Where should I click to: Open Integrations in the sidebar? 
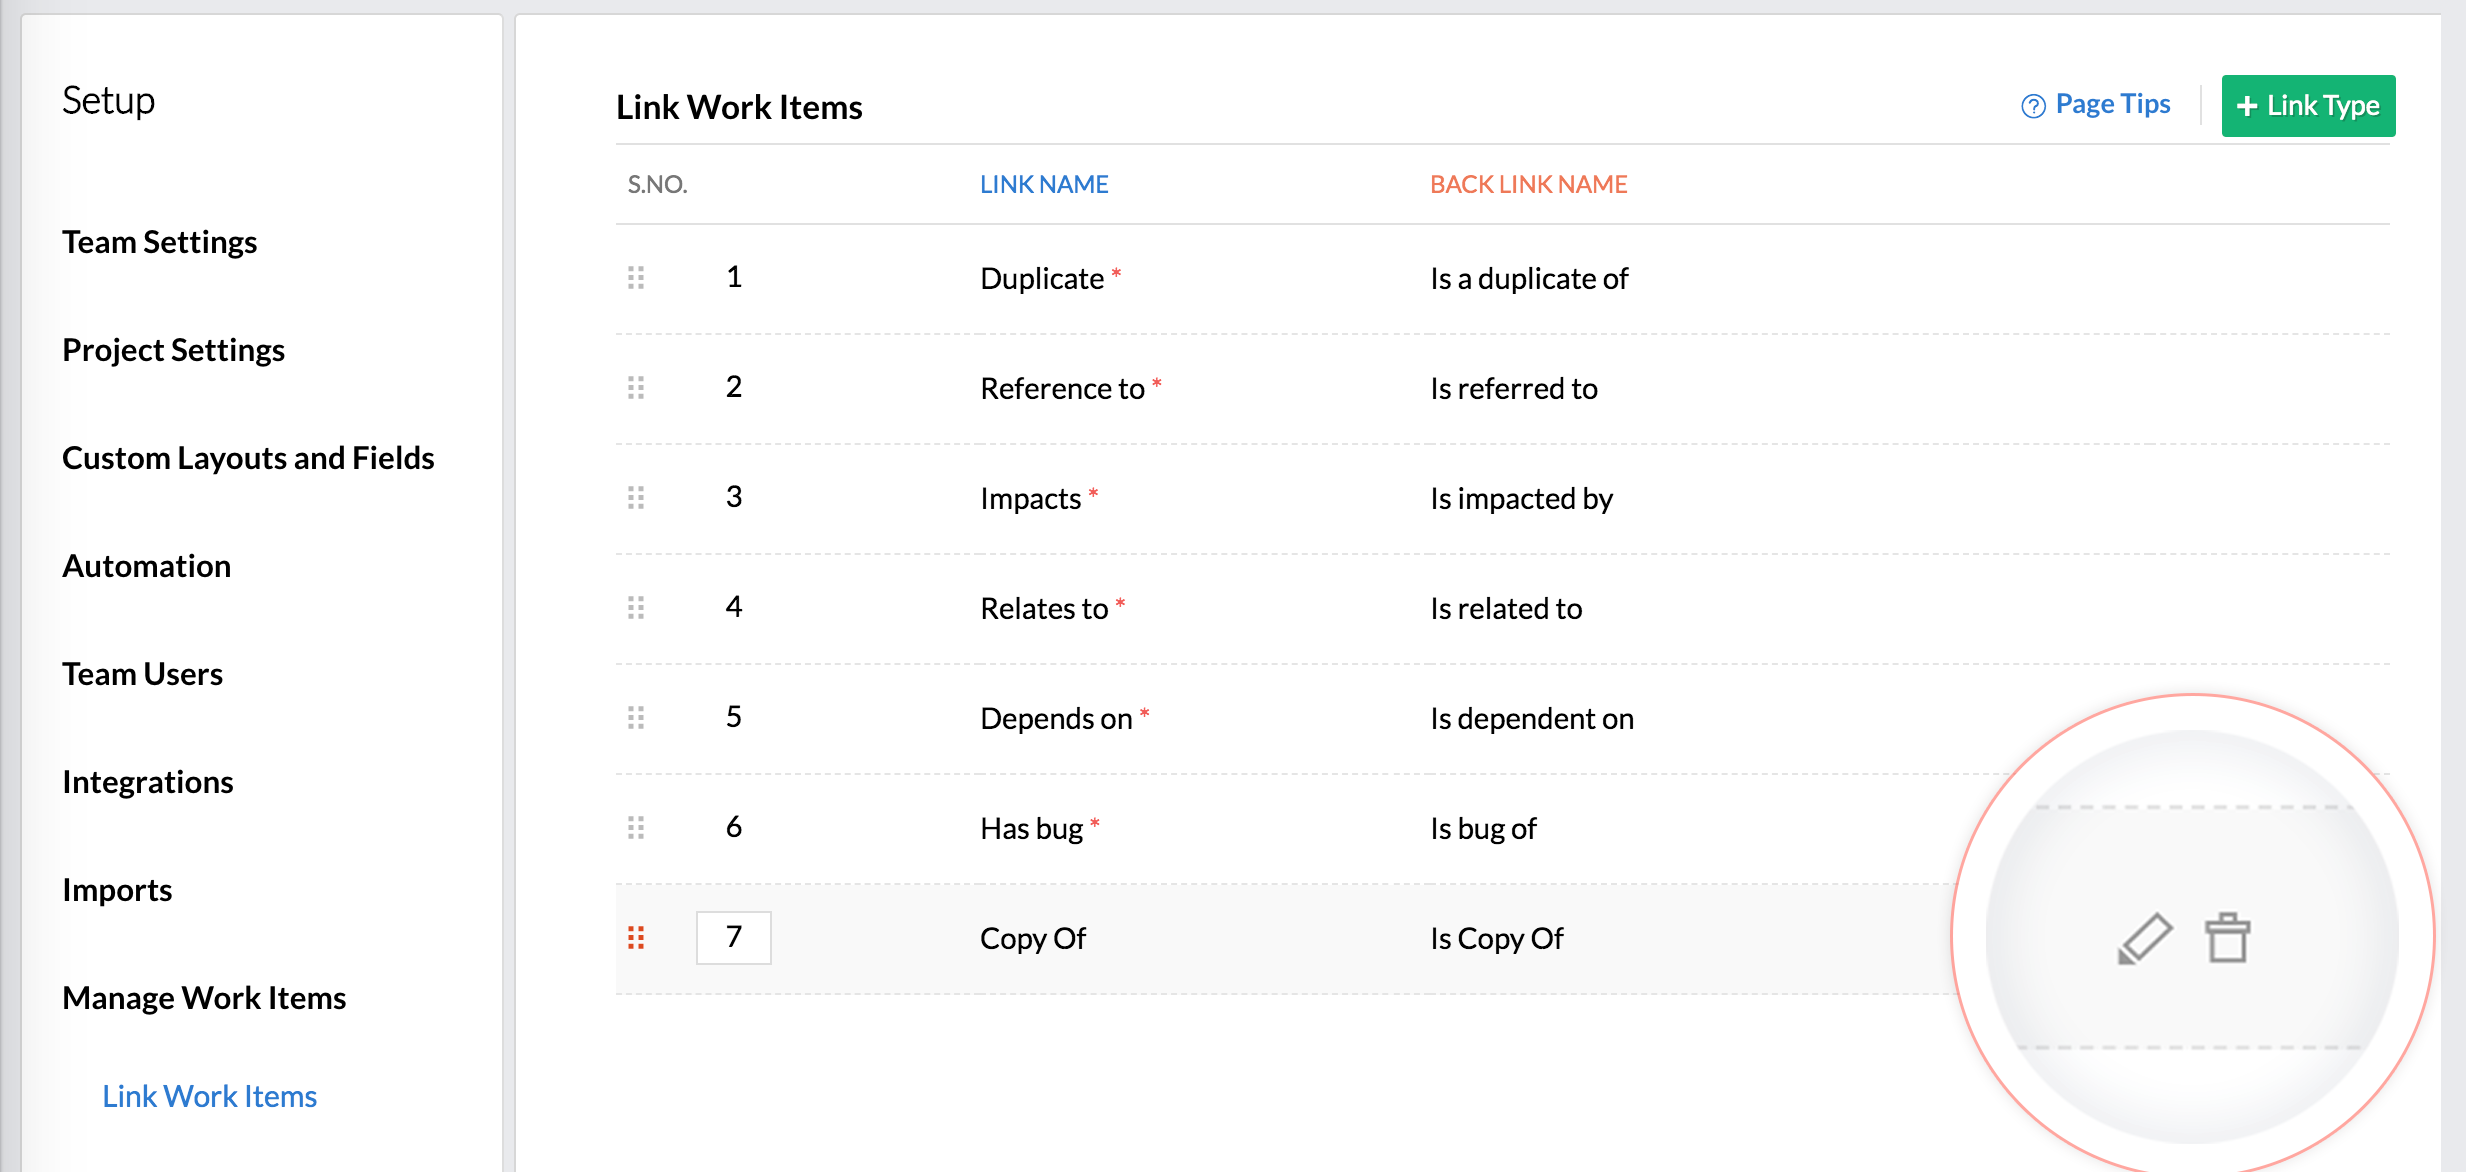[147, 782]
